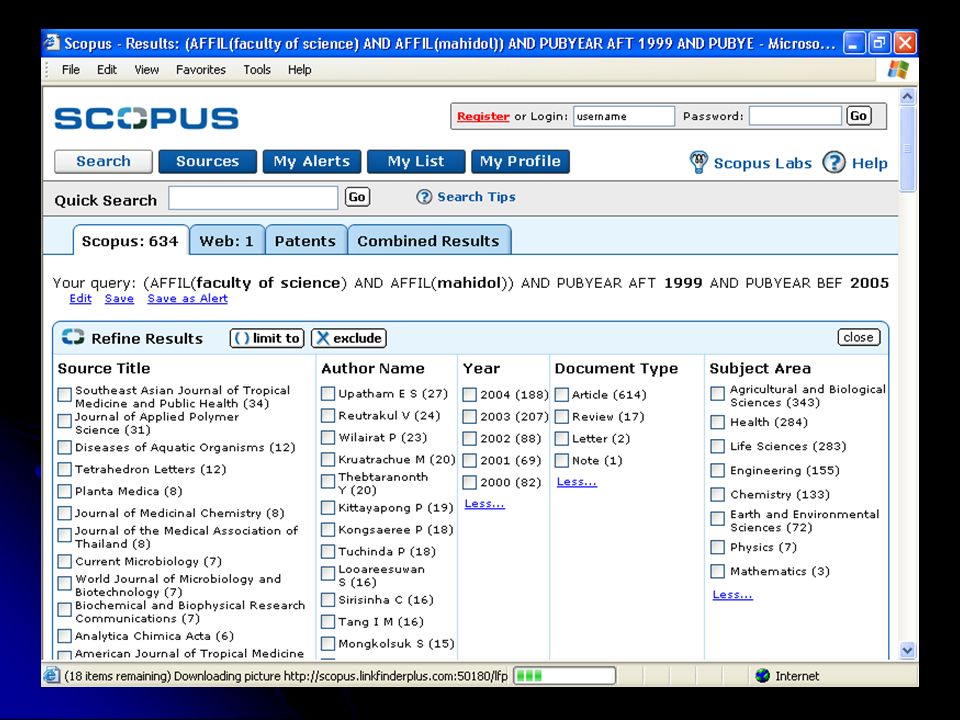Check Agricultural and Biological Sciences box
960x720 pixels.
tap(718, 393)
